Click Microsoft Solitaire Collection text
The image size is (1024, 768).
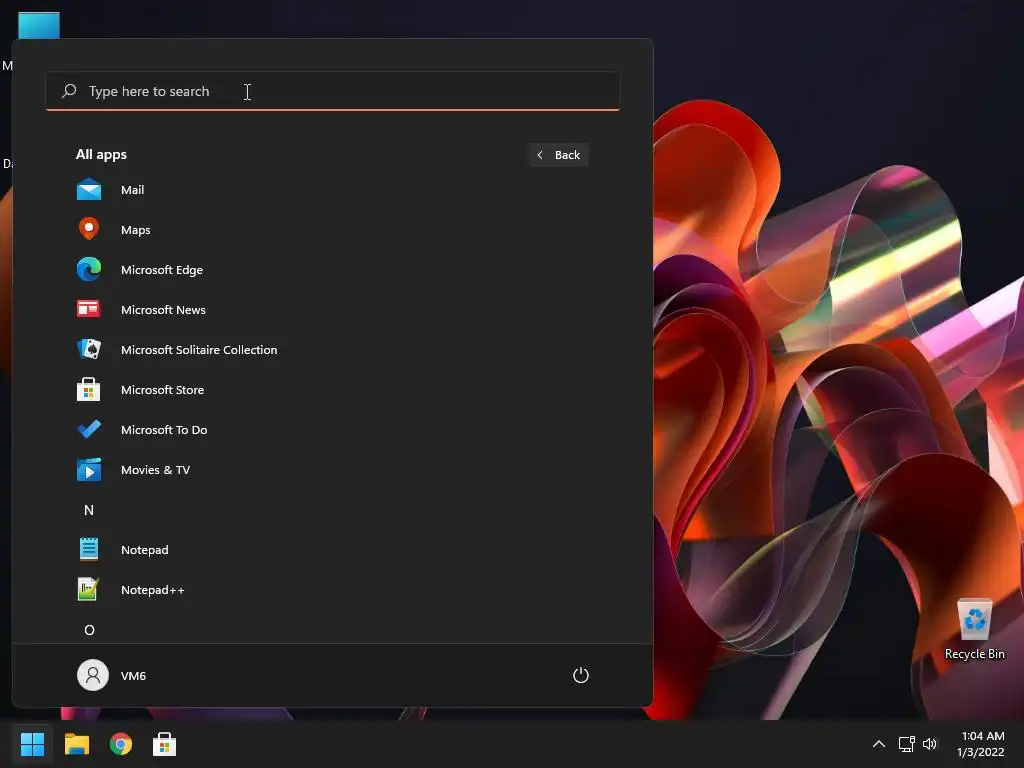pos(199,349)
